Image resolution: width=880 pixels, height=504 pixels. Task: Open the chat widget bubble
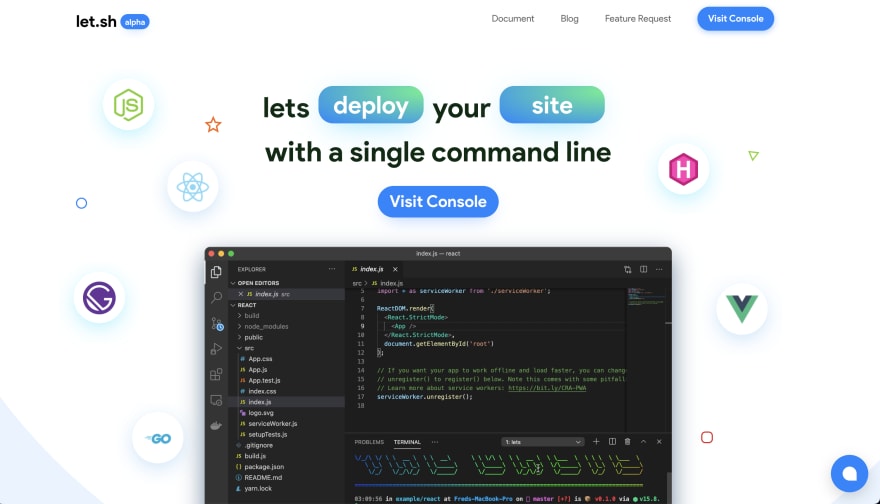click(849, 474)
